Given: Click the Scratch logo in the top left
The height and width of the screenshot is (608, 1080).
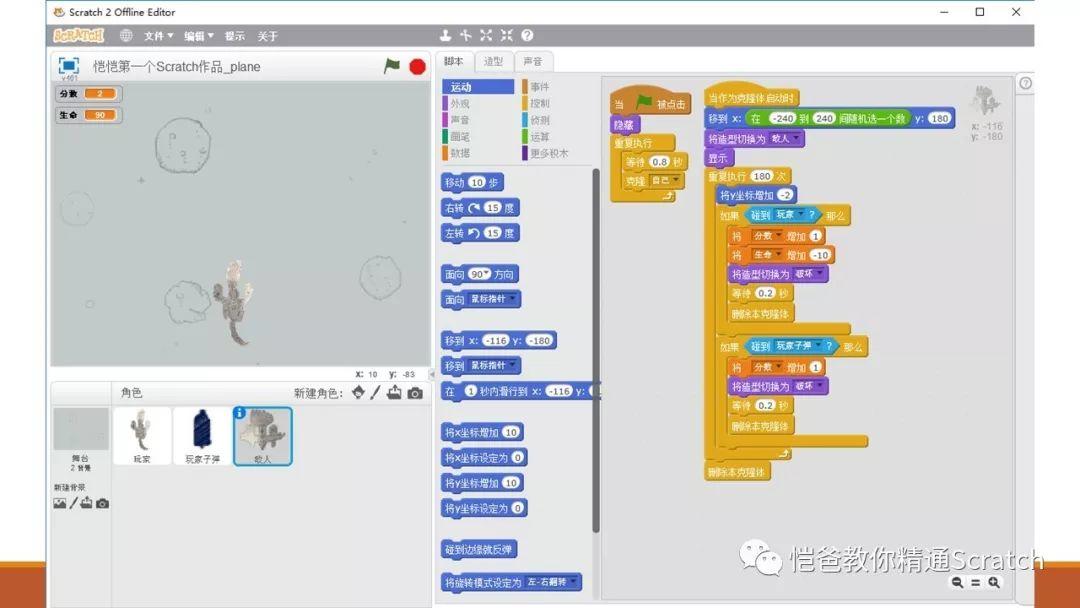Looking at the screenshot, I should pos(79,35).
